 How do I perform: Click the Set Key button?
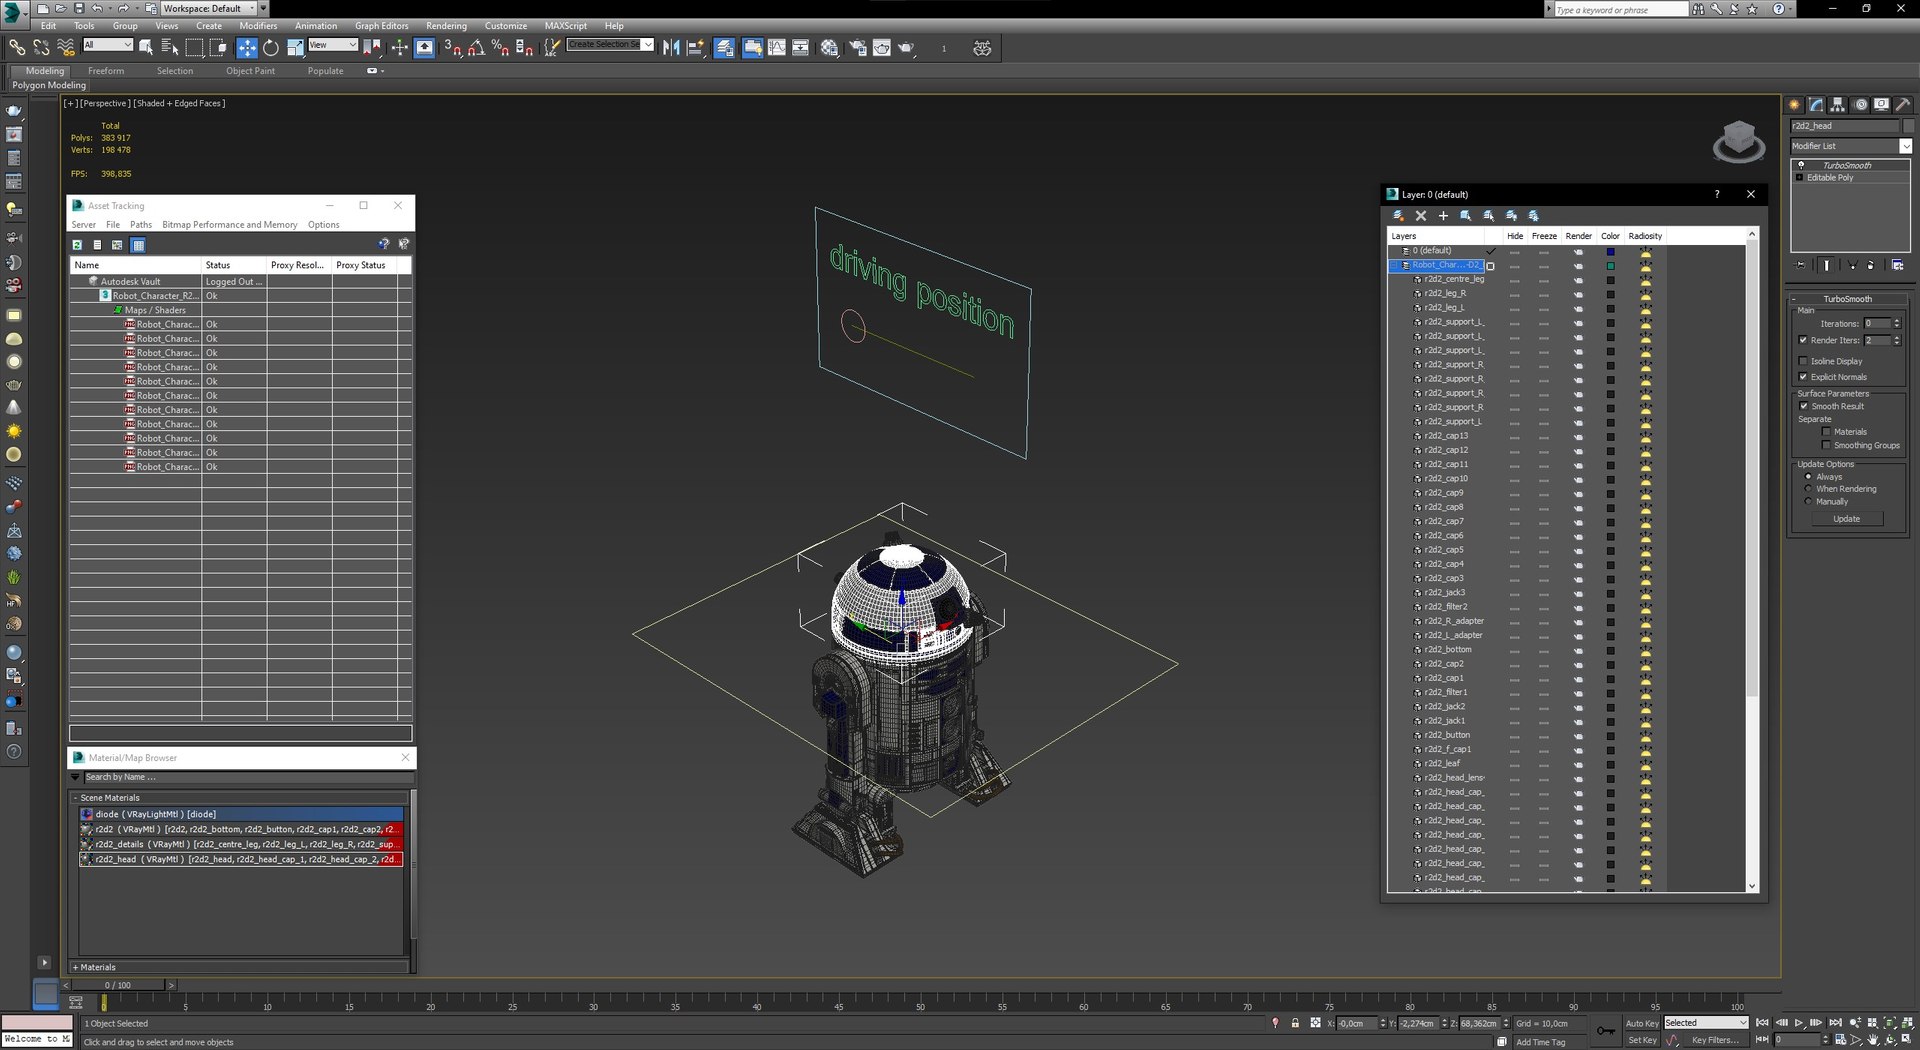(1642, 1040)
